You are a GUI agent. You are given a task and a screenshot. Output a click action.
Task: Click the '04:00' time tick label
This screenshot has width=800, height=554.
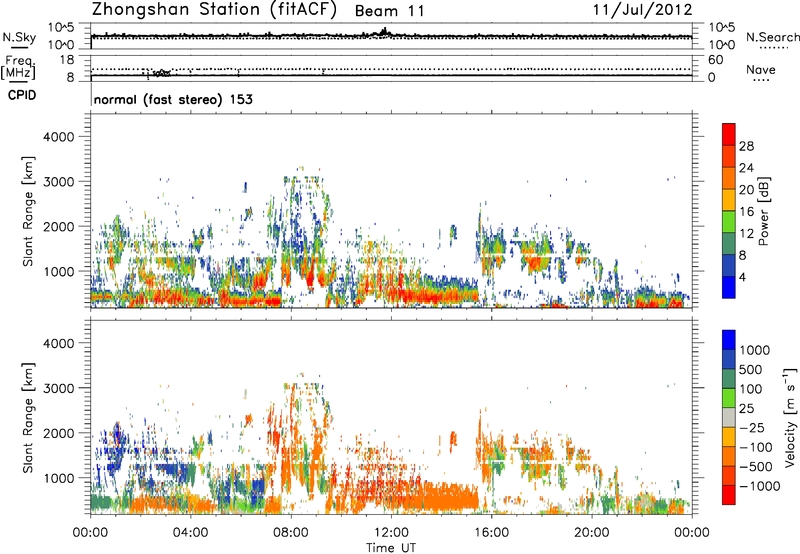(x=190, y=533)
